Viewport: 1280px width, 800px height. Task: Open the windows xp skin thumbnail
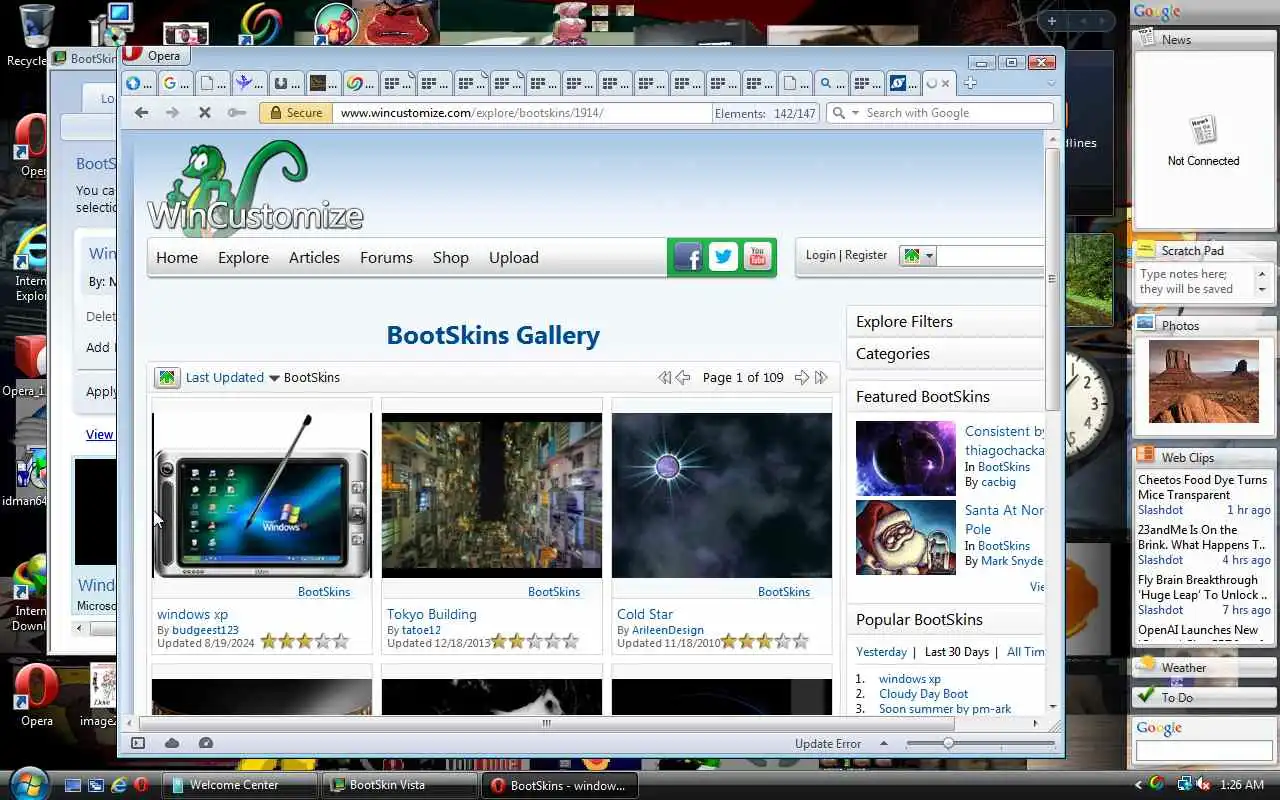point(262,495)
